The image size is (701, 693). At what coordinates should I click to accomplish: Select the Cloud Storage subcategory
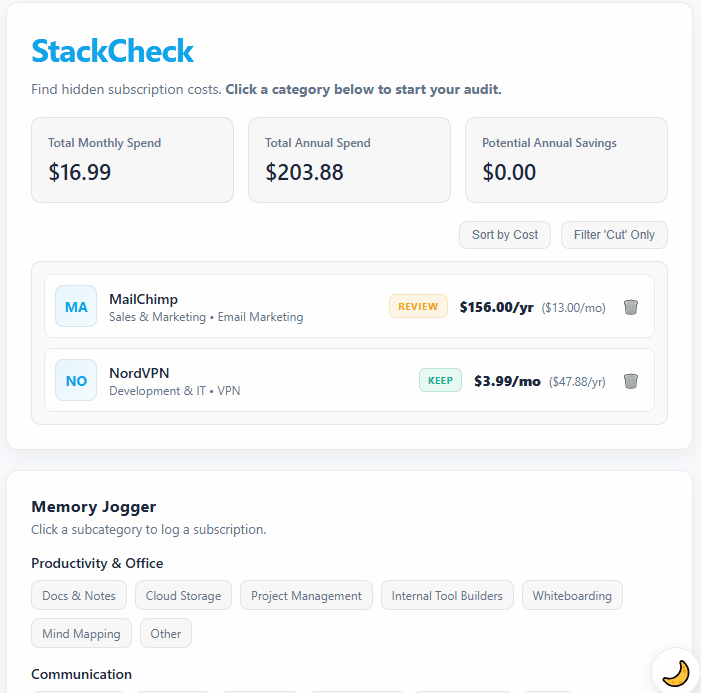183,596
